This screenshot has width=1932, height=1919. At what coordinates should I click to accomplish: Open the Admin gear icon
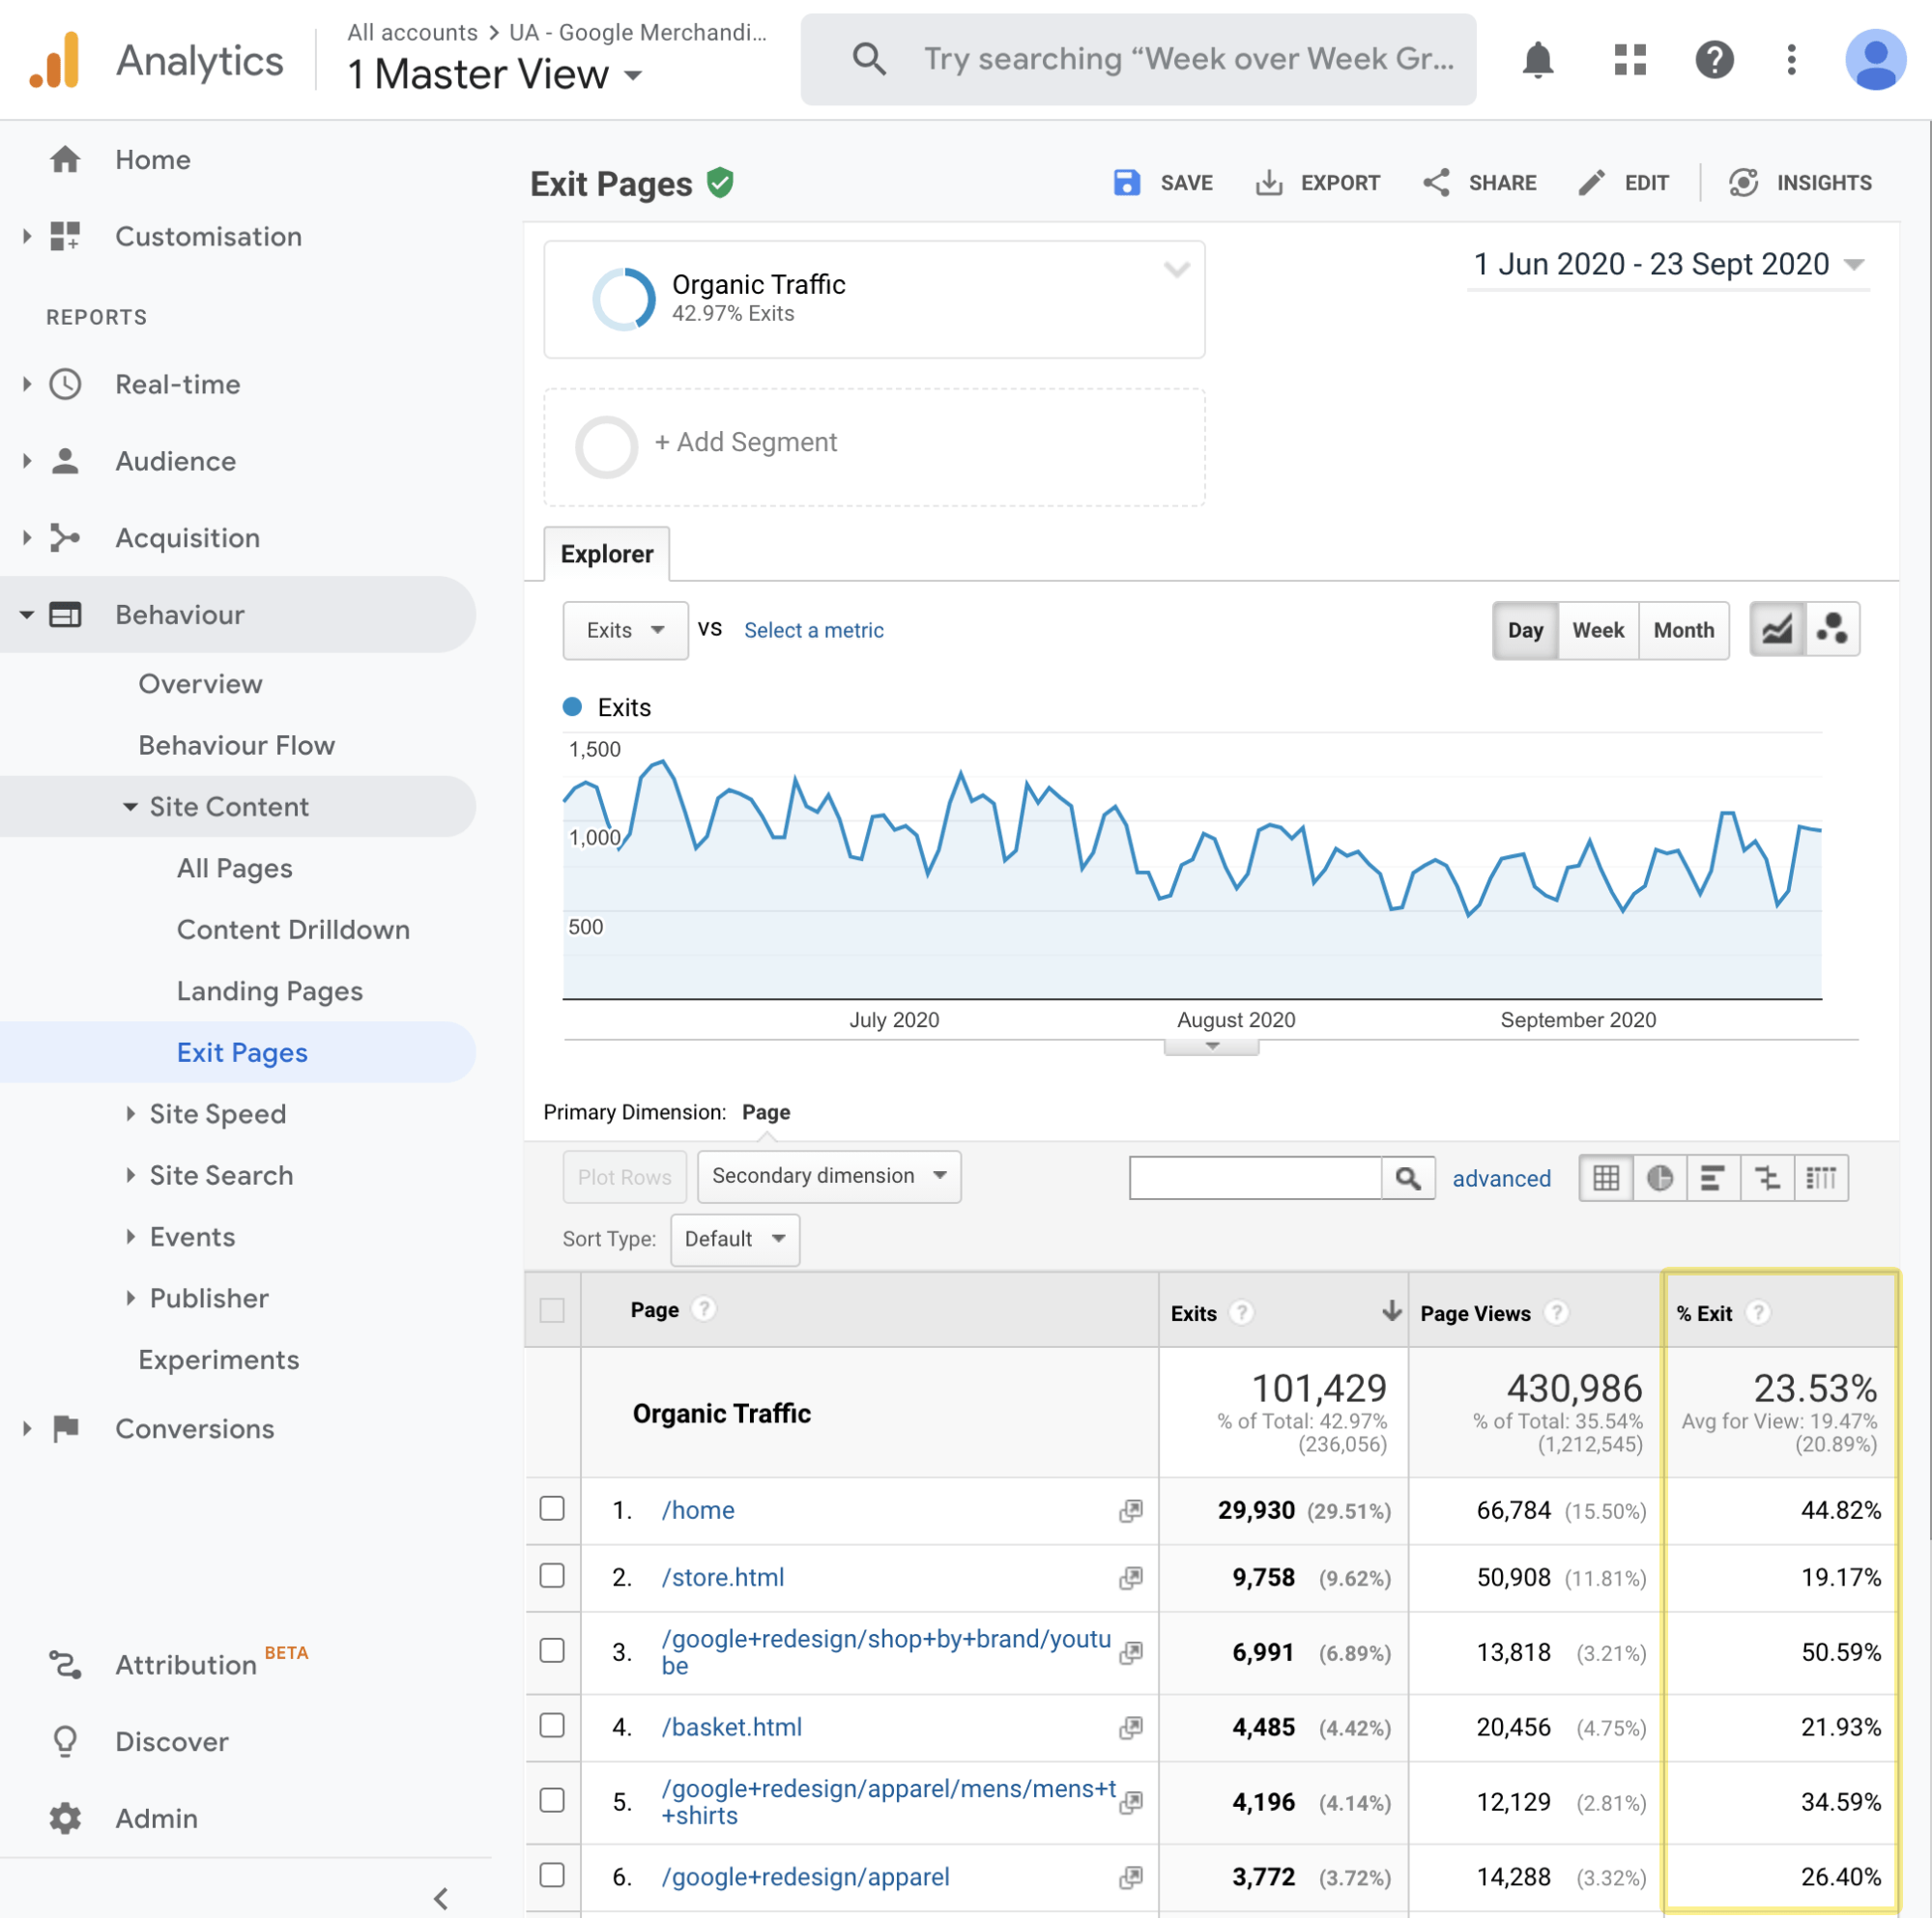tap(66, 1817)
